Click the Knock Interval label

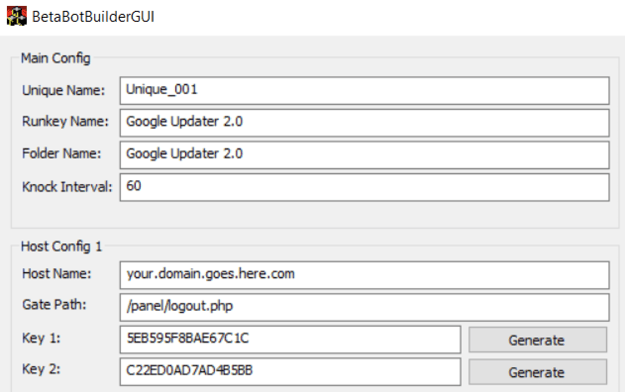67,187
